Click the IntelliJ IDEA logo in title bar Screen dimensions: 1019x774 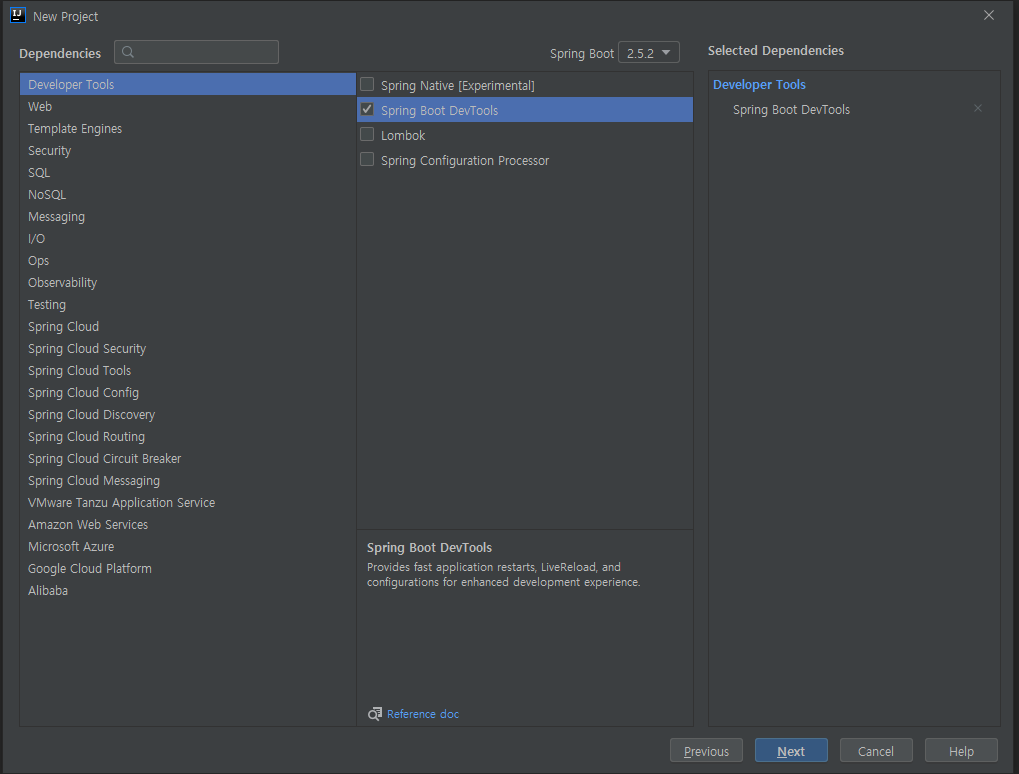tap(18, 16)
